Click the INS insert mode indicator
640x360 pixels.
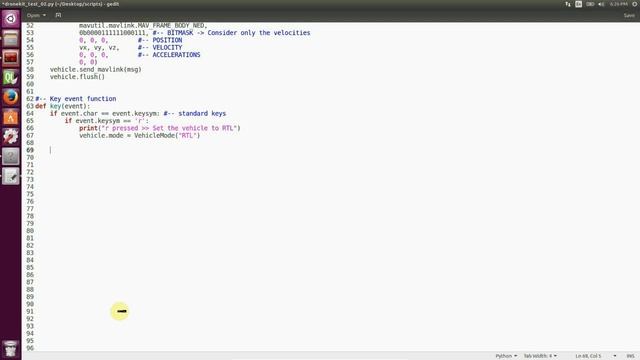point(630,356)
